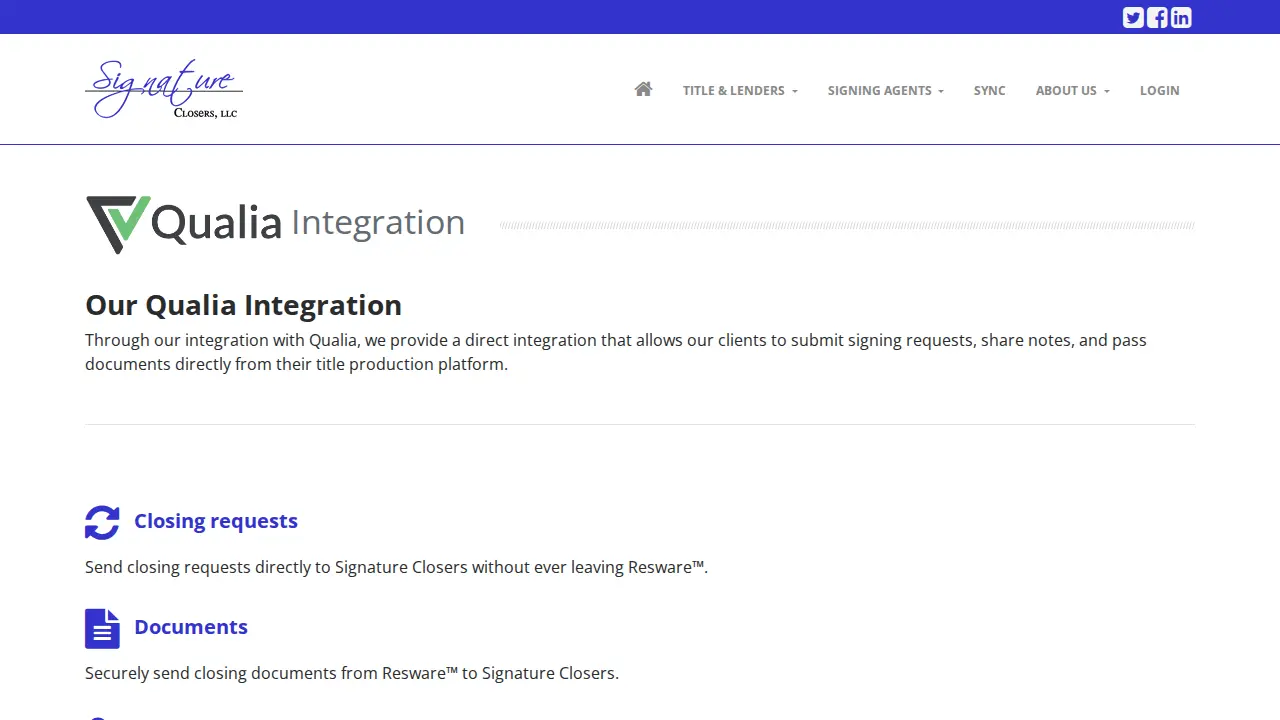Click the Documents heading
The width and height of the screenshot is (1280, 720).
point(191,627)
